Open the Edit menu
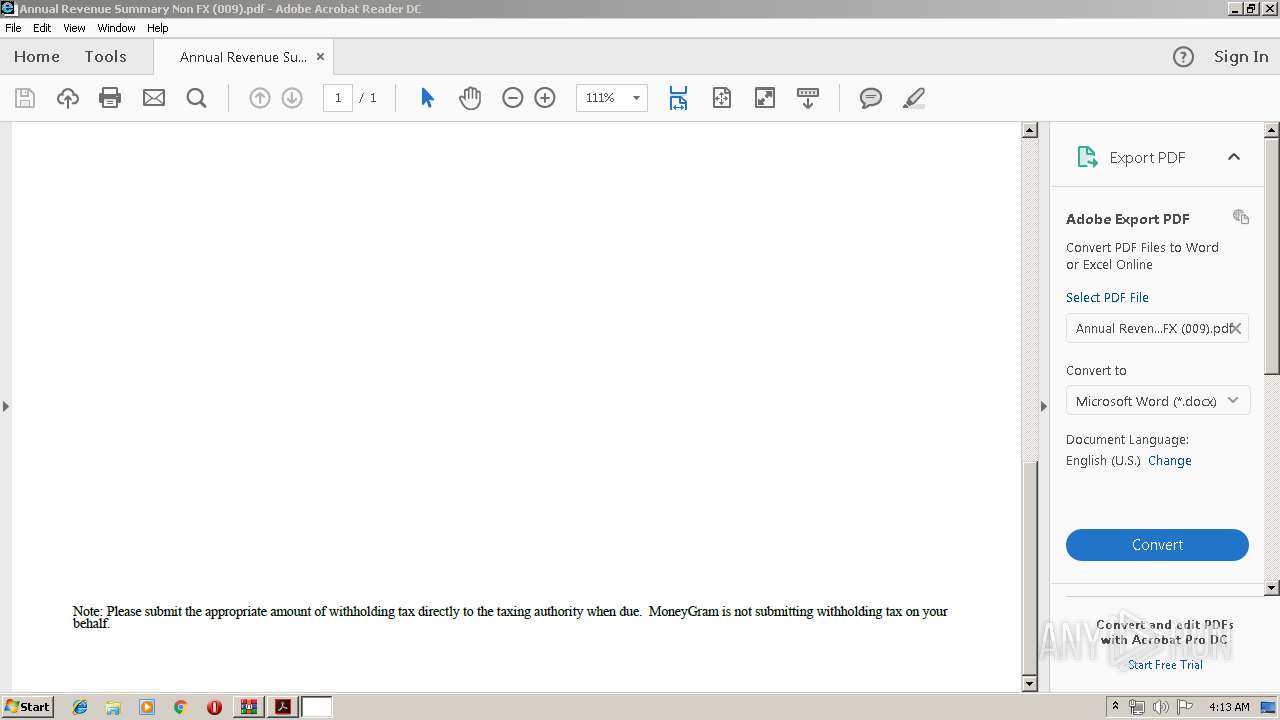Image resolution: width=1280 pixels, height=720 pixels. coord(42,28)
